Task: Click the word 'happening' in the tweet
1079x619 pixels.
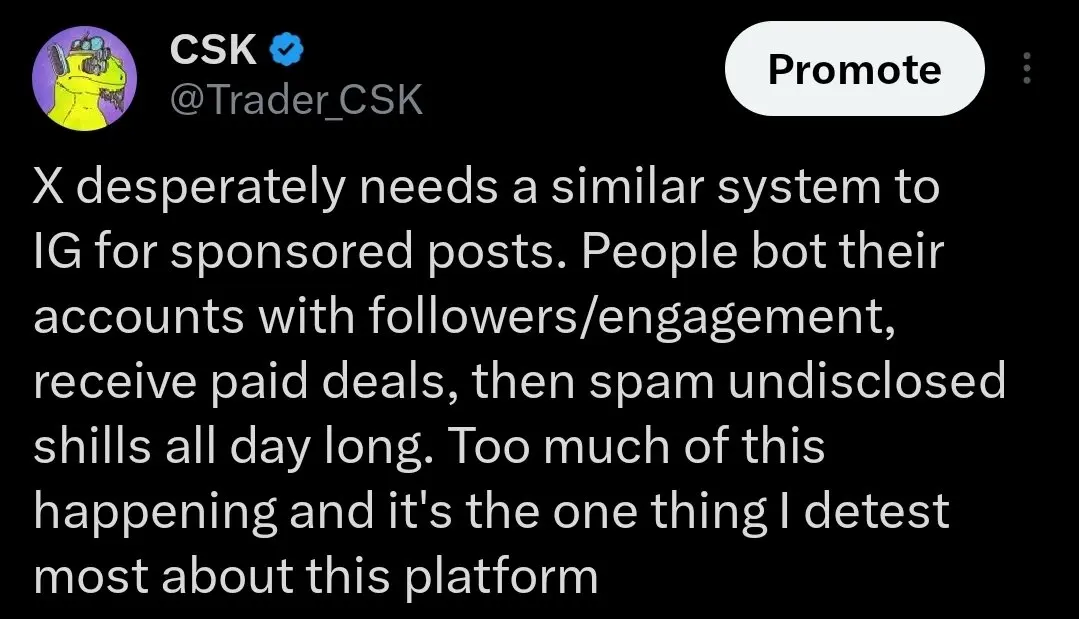Action: click(x=156, y=512)
